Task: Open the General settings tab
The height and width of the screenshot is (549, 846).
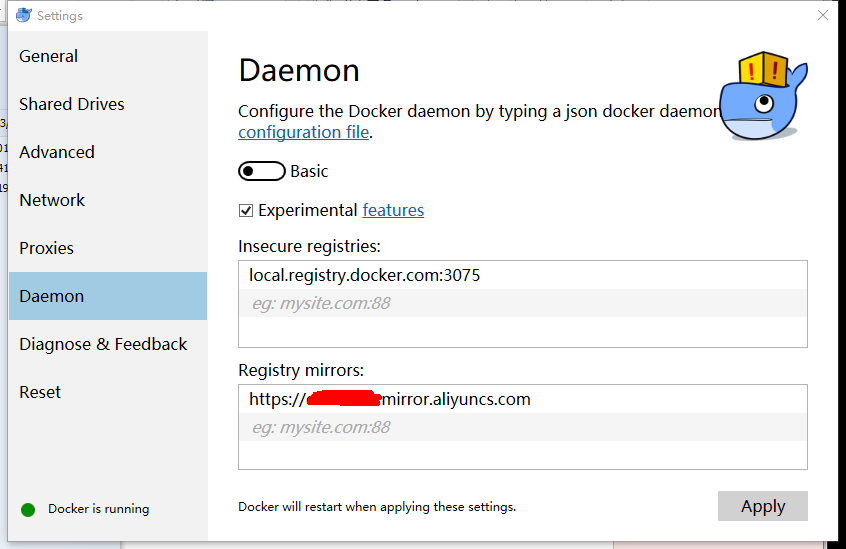Action: [49, 56]
